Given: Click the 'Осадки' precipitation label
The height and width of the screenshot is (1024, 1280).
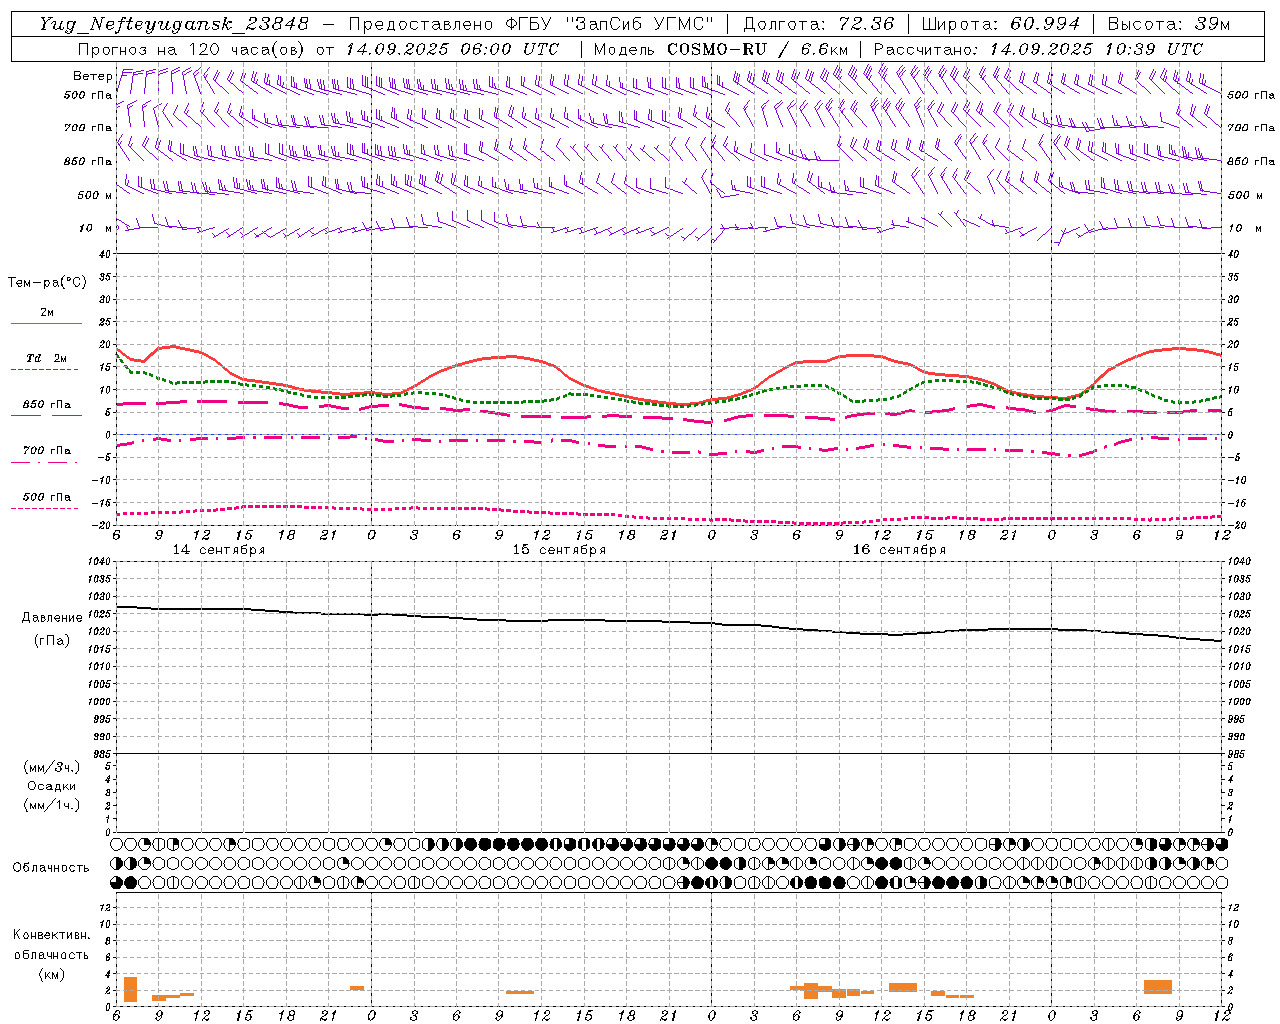Looking at the screenshot, I should point(52,786).
